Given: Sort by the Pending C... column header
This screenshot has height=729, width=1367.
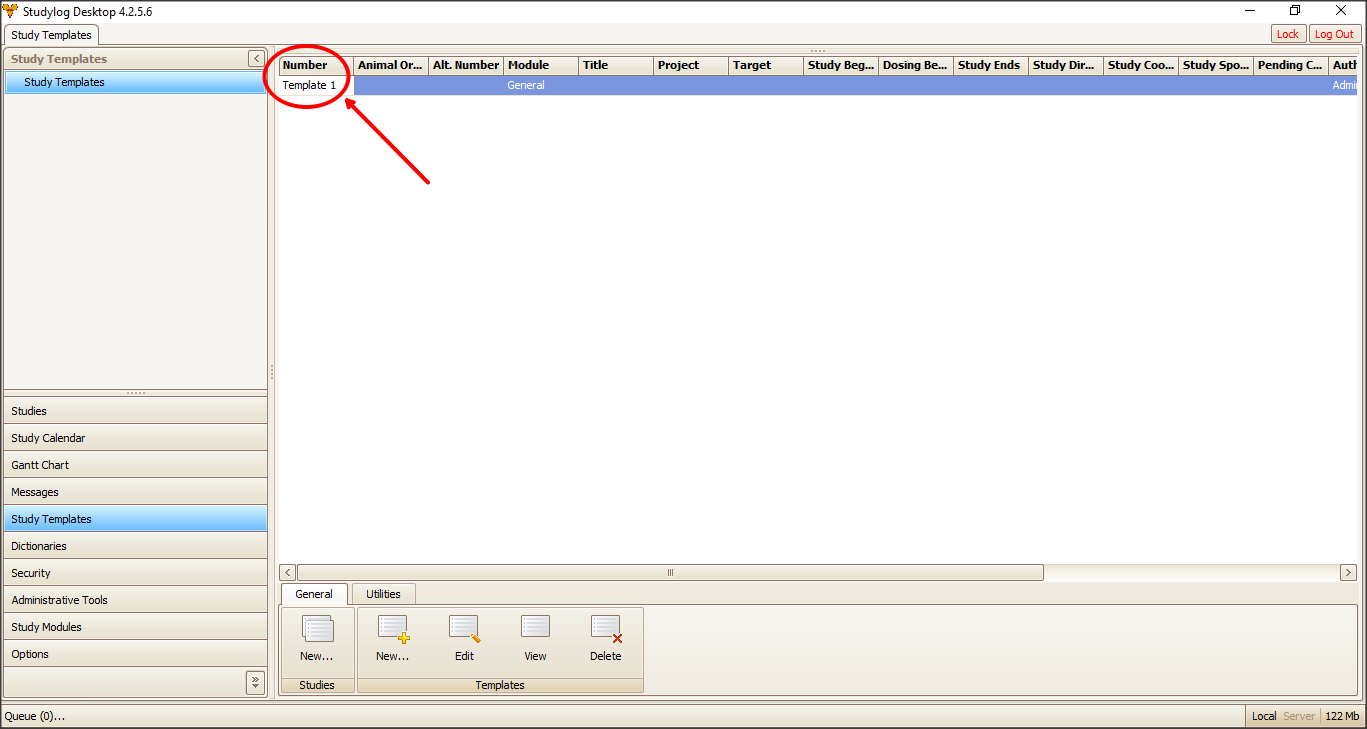Looking at the screenshot, I should (x=1291, y=65).
